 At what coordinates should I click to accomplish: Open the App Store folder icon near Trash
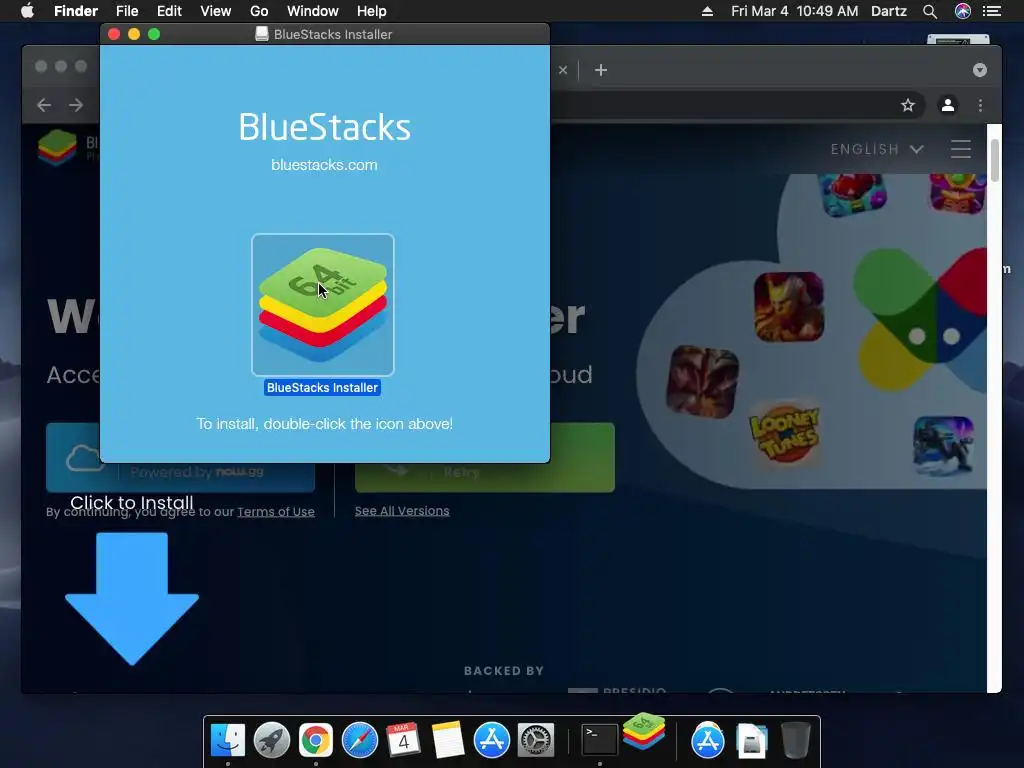coord(708,740)
